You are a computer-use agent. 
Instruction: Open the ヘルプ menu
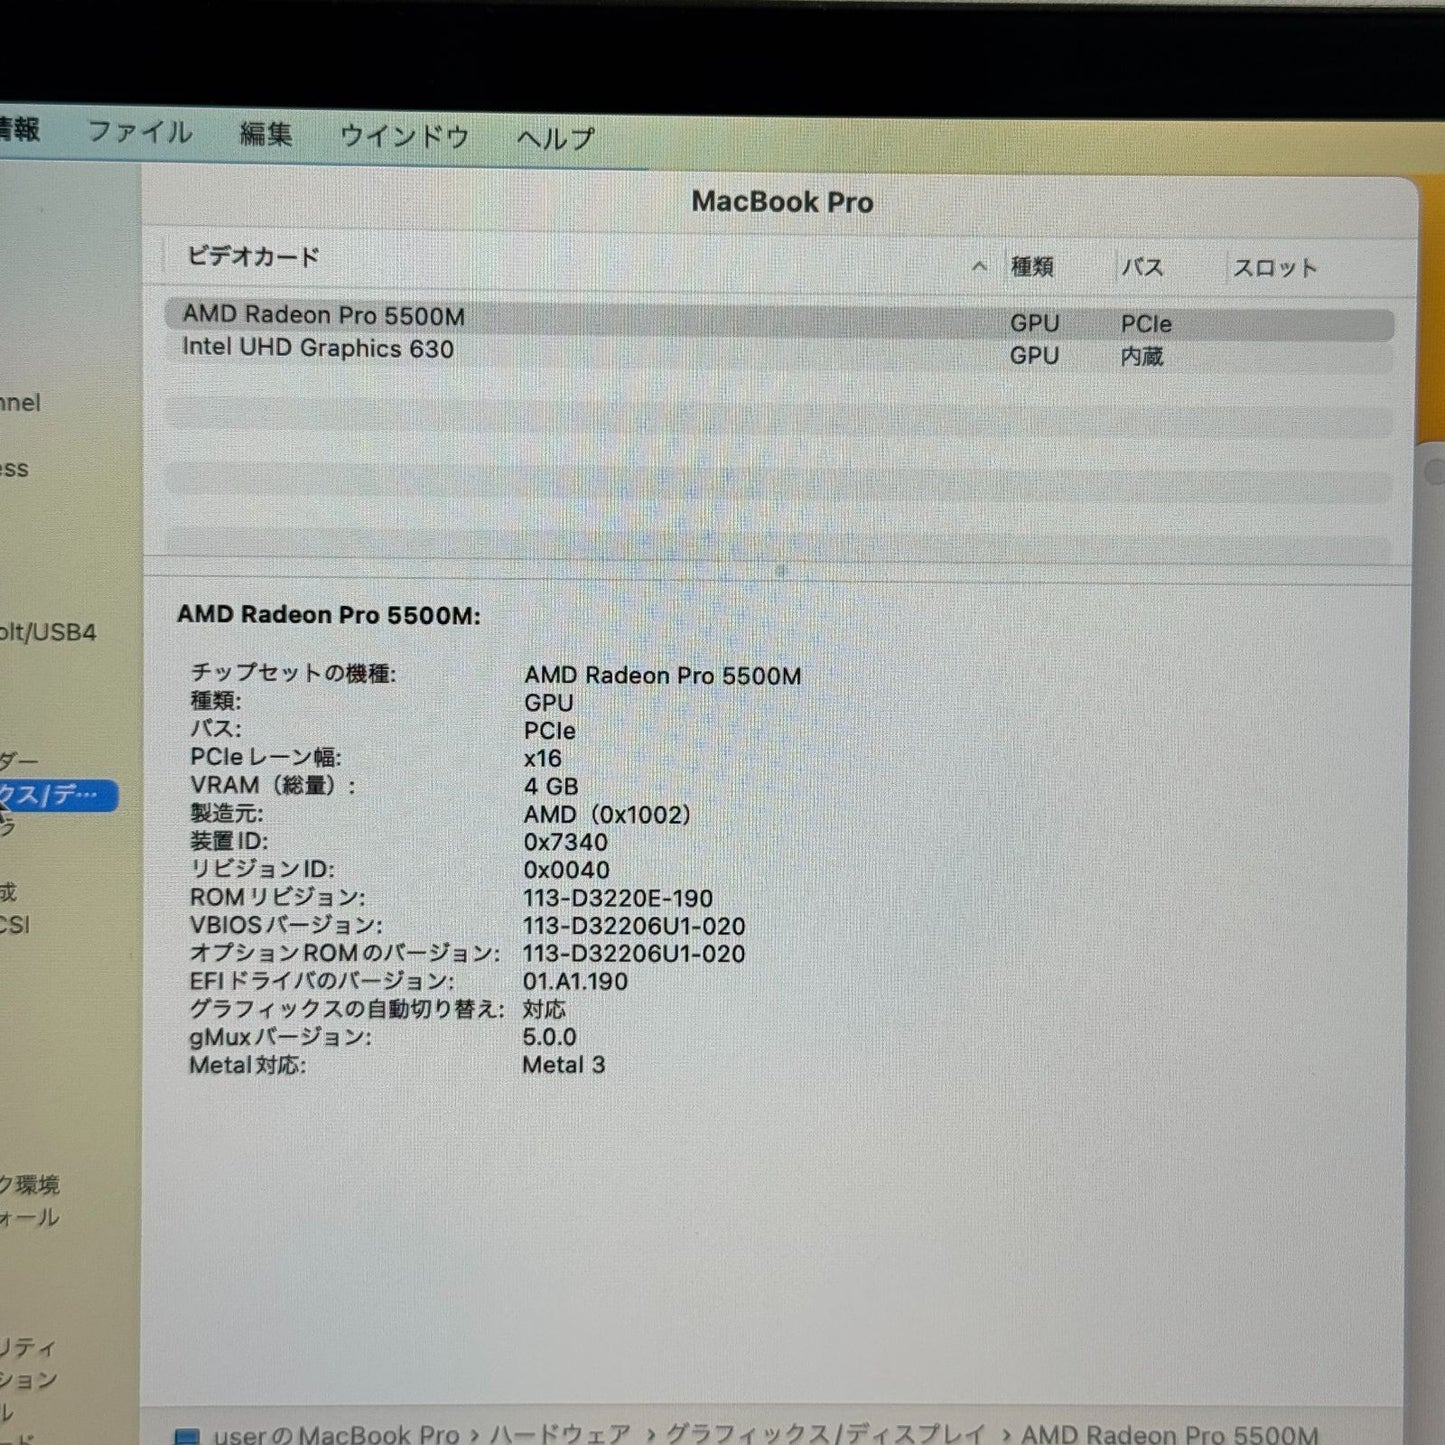coord(556,138)
